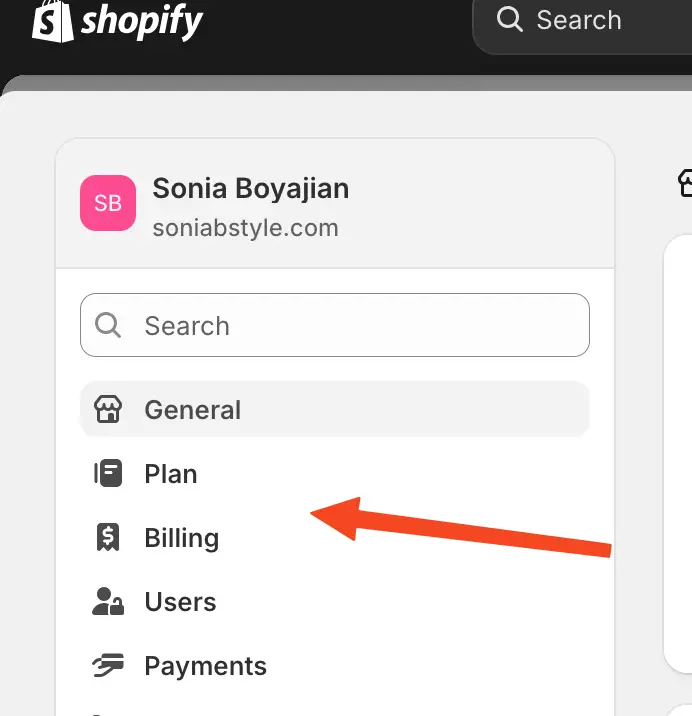Go to the Billing settings label
This screenshot has height=716, width=692.
point(182,538)
